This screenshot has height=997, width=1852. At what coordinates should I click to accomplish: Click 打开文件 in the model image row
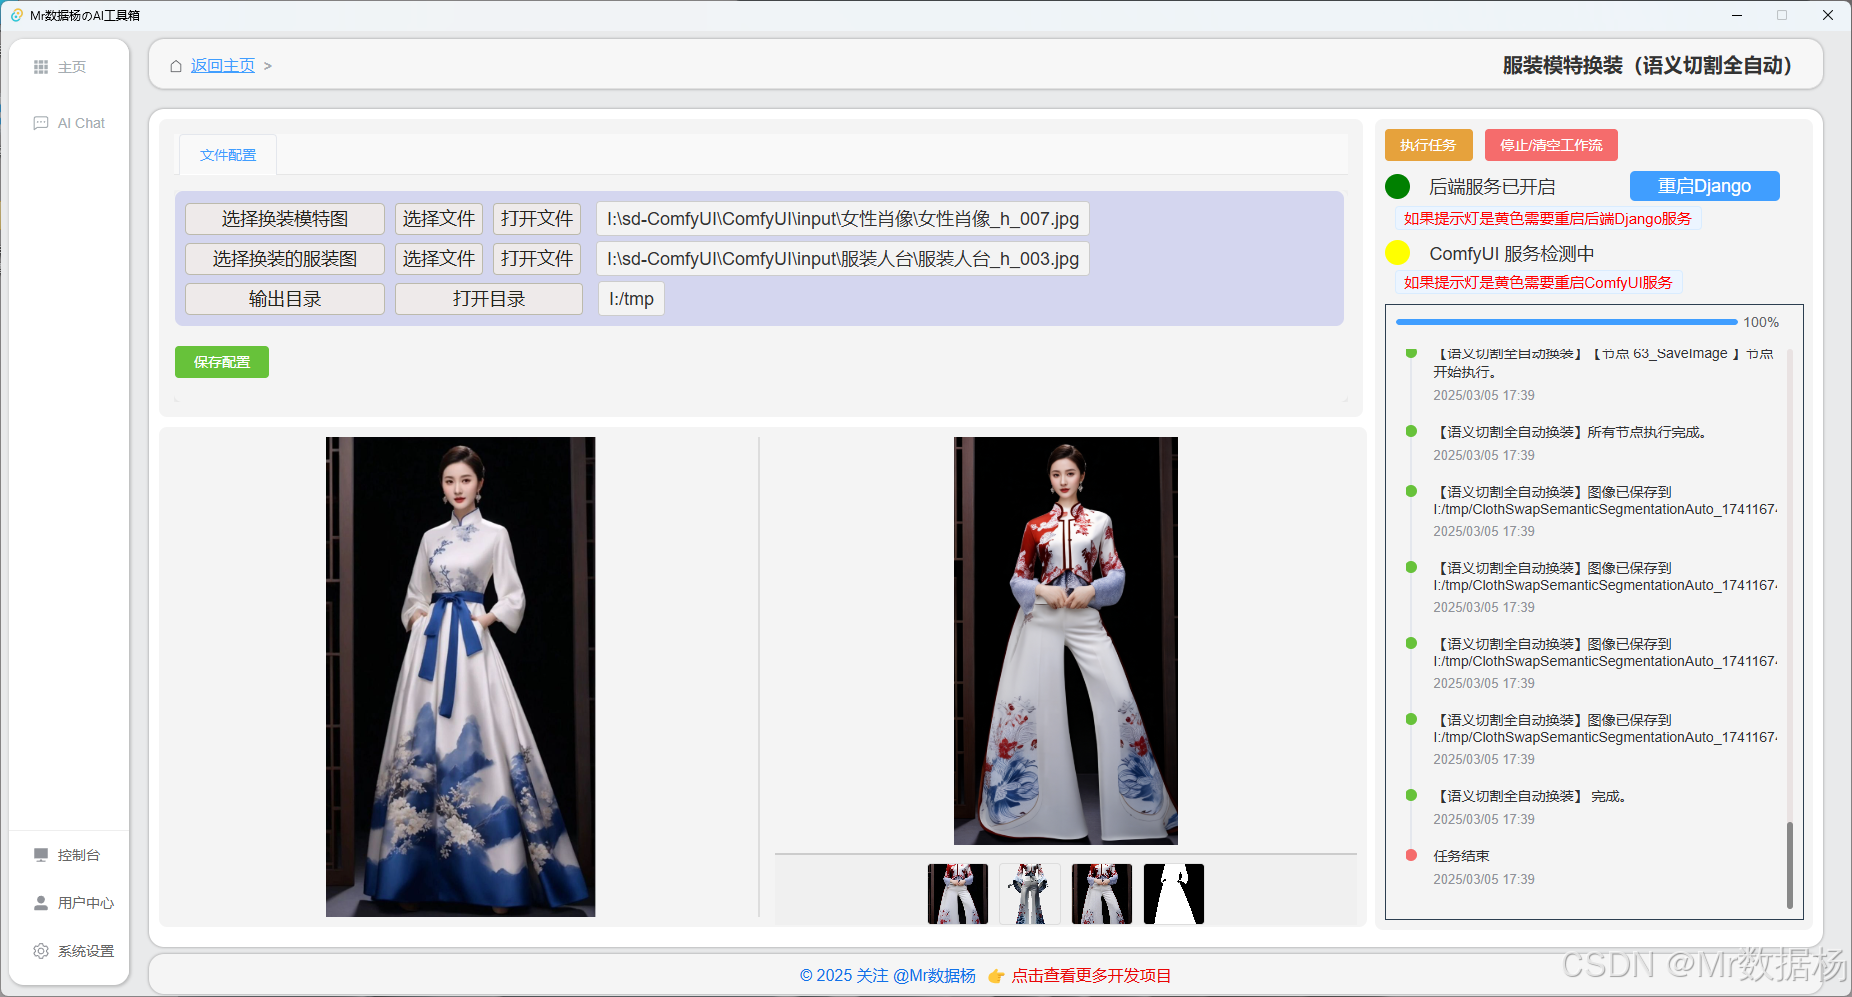(x=537, y=219)
